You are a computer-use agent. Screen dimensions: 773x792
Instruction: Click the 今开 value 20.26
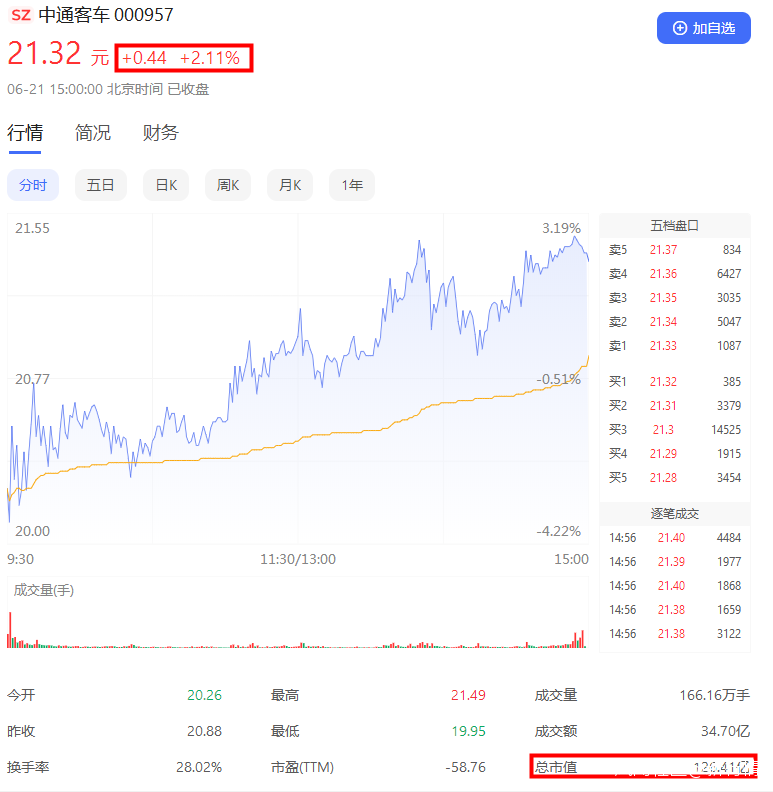coord(204,695)
